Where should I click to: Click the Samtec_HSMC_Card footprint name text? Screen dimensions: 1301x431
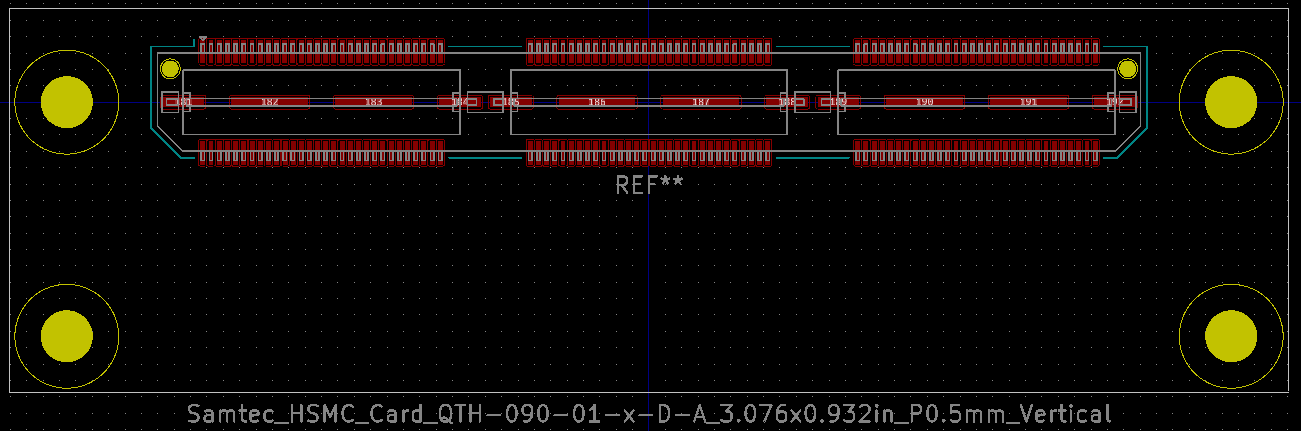(x=649, y=414)
